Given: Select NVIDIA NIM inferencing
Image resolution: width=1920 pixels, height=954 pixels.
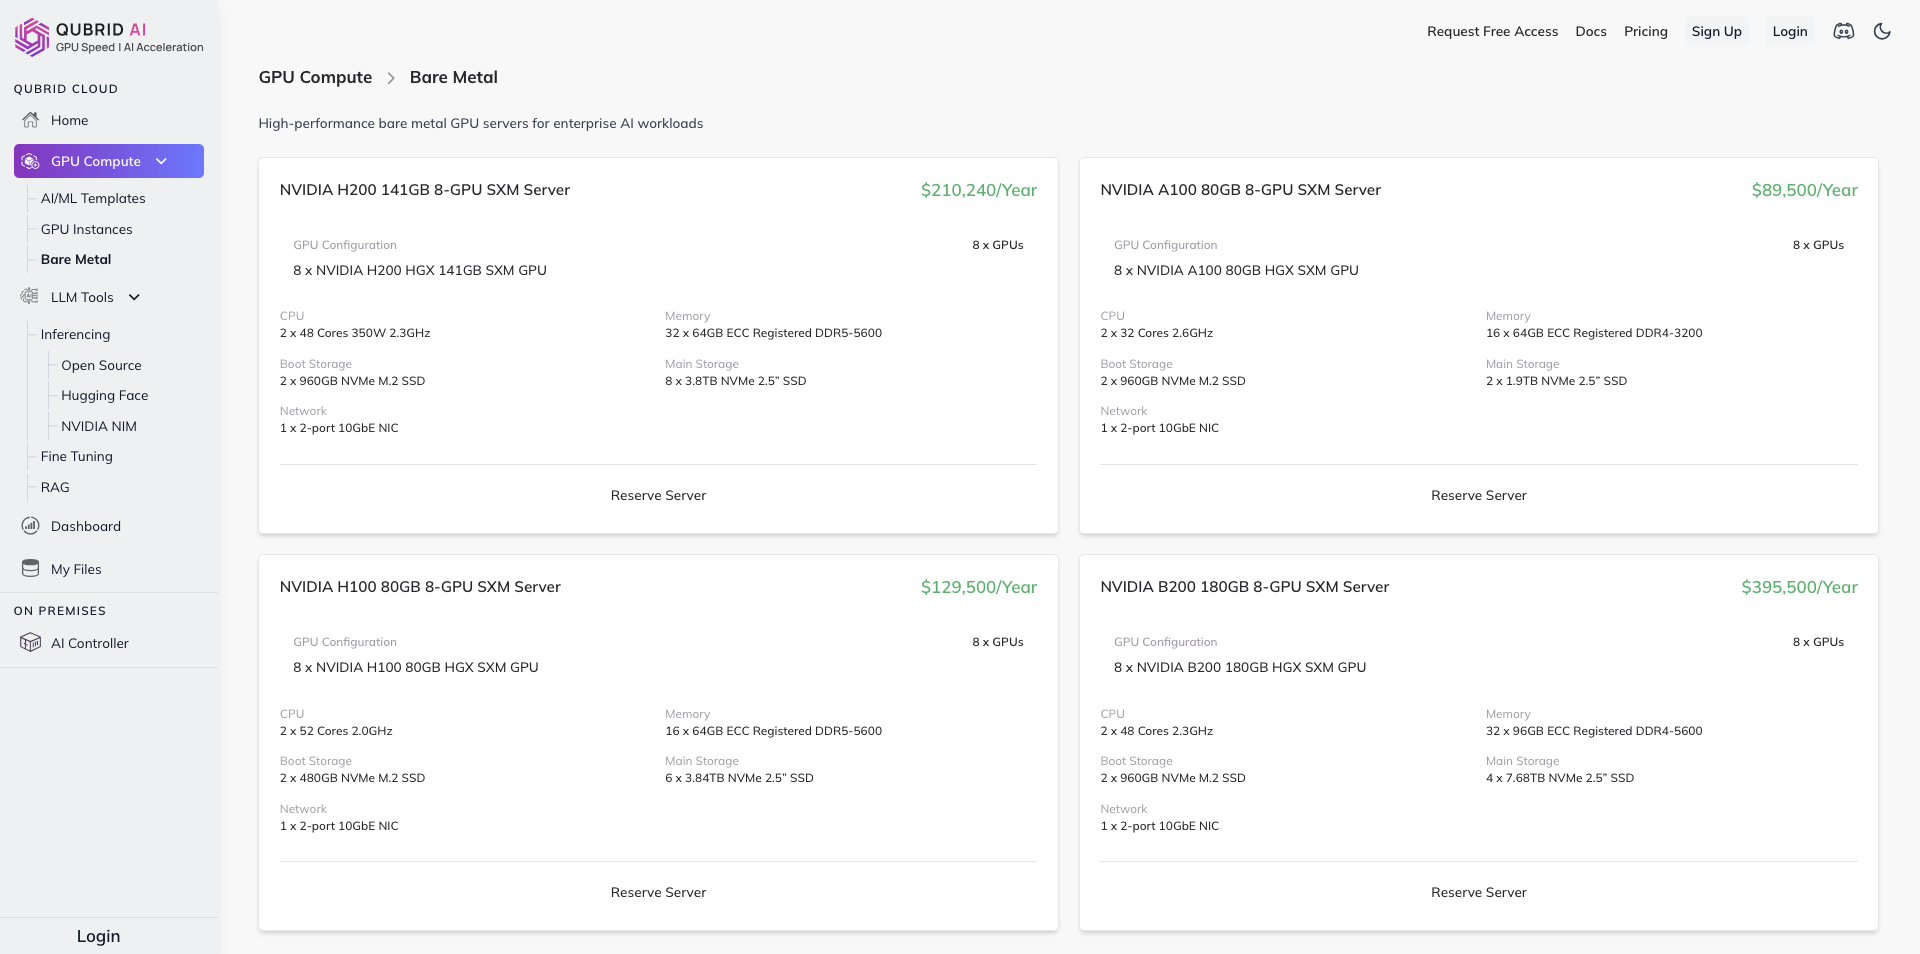Looking at the screenshot, I should click(x=99, y=426).
